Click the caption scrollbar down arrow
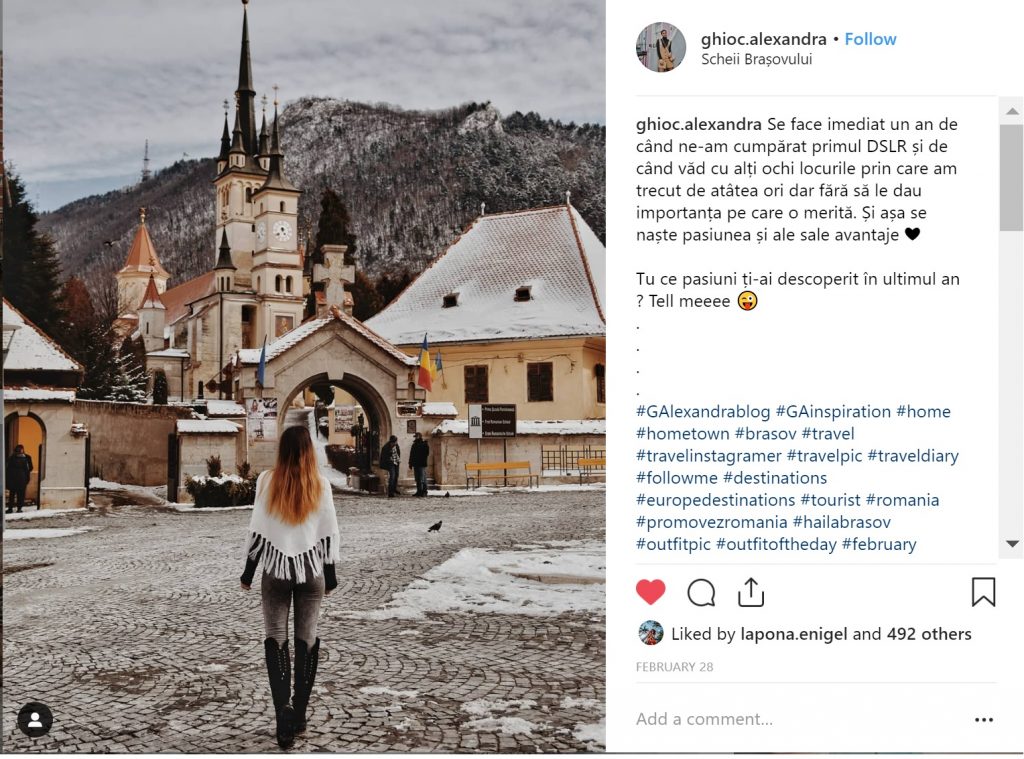Viewport: 1024px width, 759px height. click(1012, 543)
